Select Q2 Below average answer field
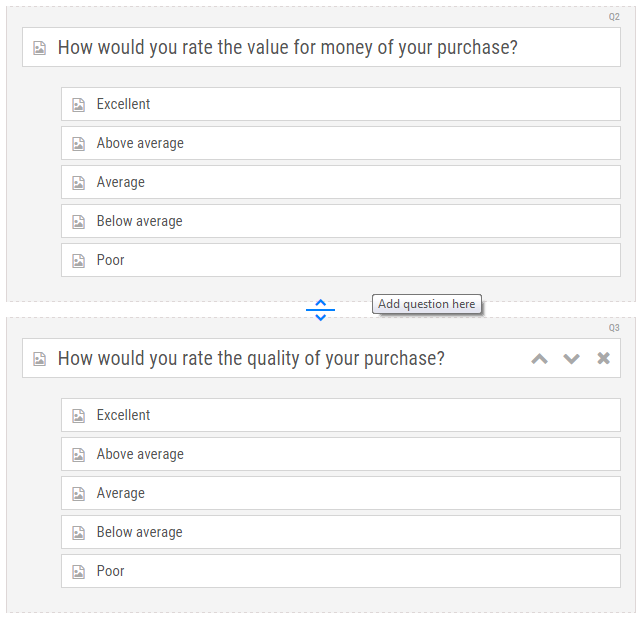The image size is (642, 619). pyautogui.click(x=341, y=221)
